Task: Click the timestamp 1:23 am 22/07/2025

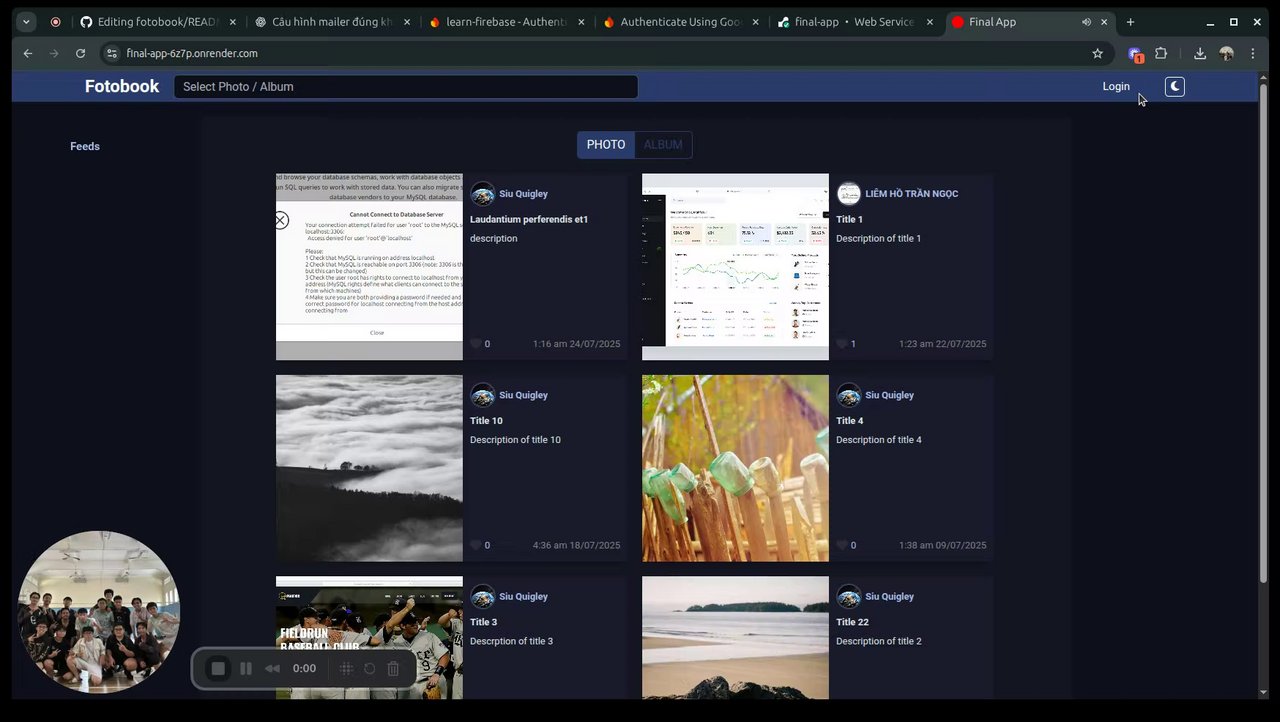Action: [x=942, y=344]
